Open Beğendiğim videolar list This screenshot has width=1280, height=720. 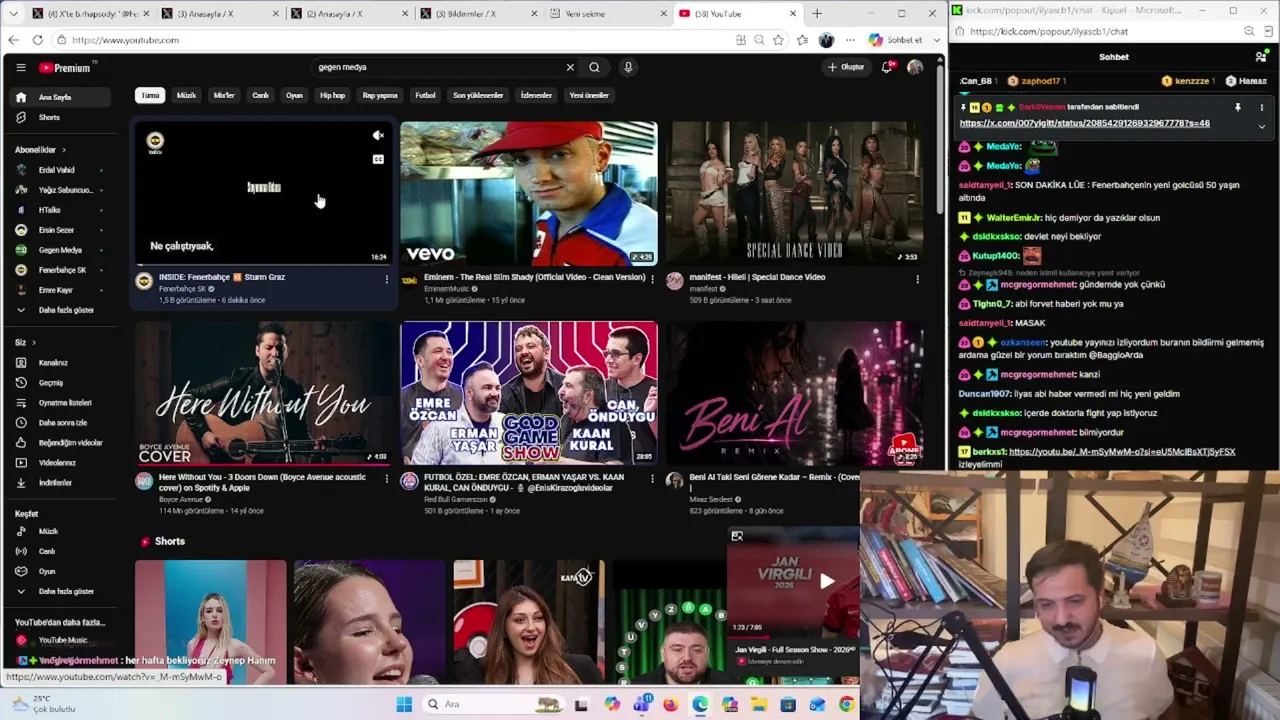[58, 442]
